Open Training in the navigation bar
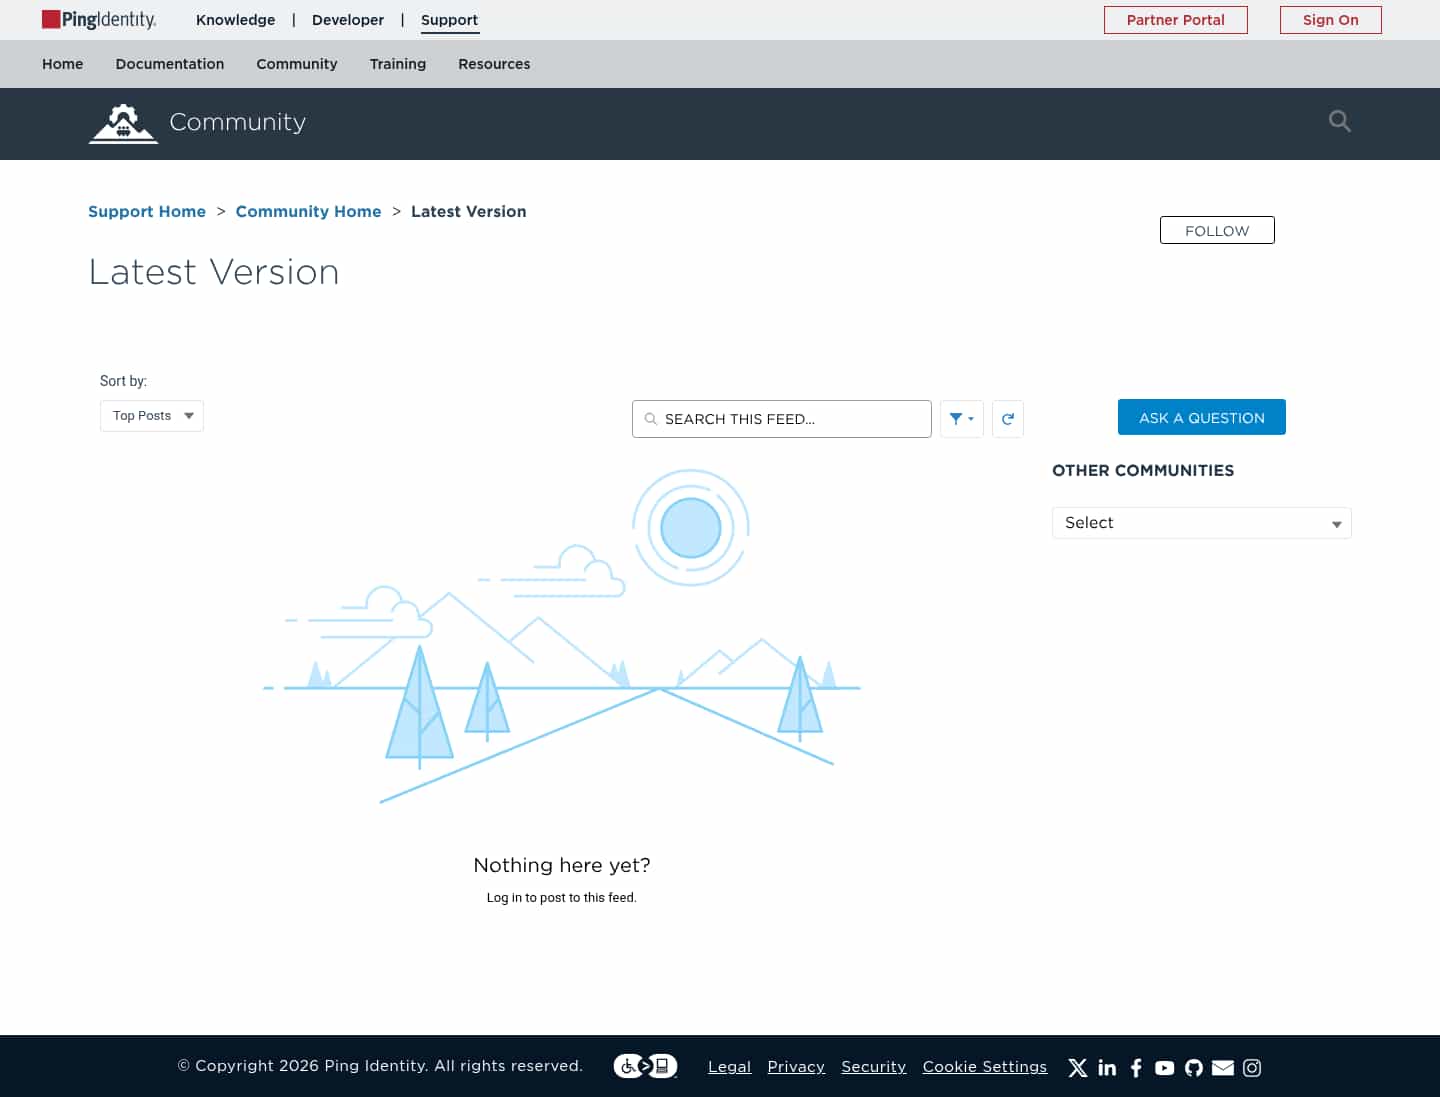The image size is (1440, 1097). coord(398,64)
